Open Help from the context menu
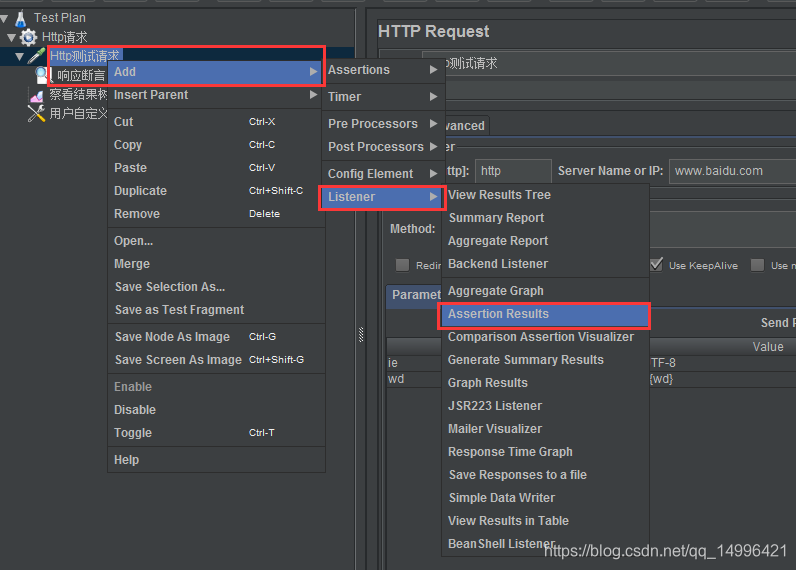This screenshot has height=570, width=796. (216, 460)
